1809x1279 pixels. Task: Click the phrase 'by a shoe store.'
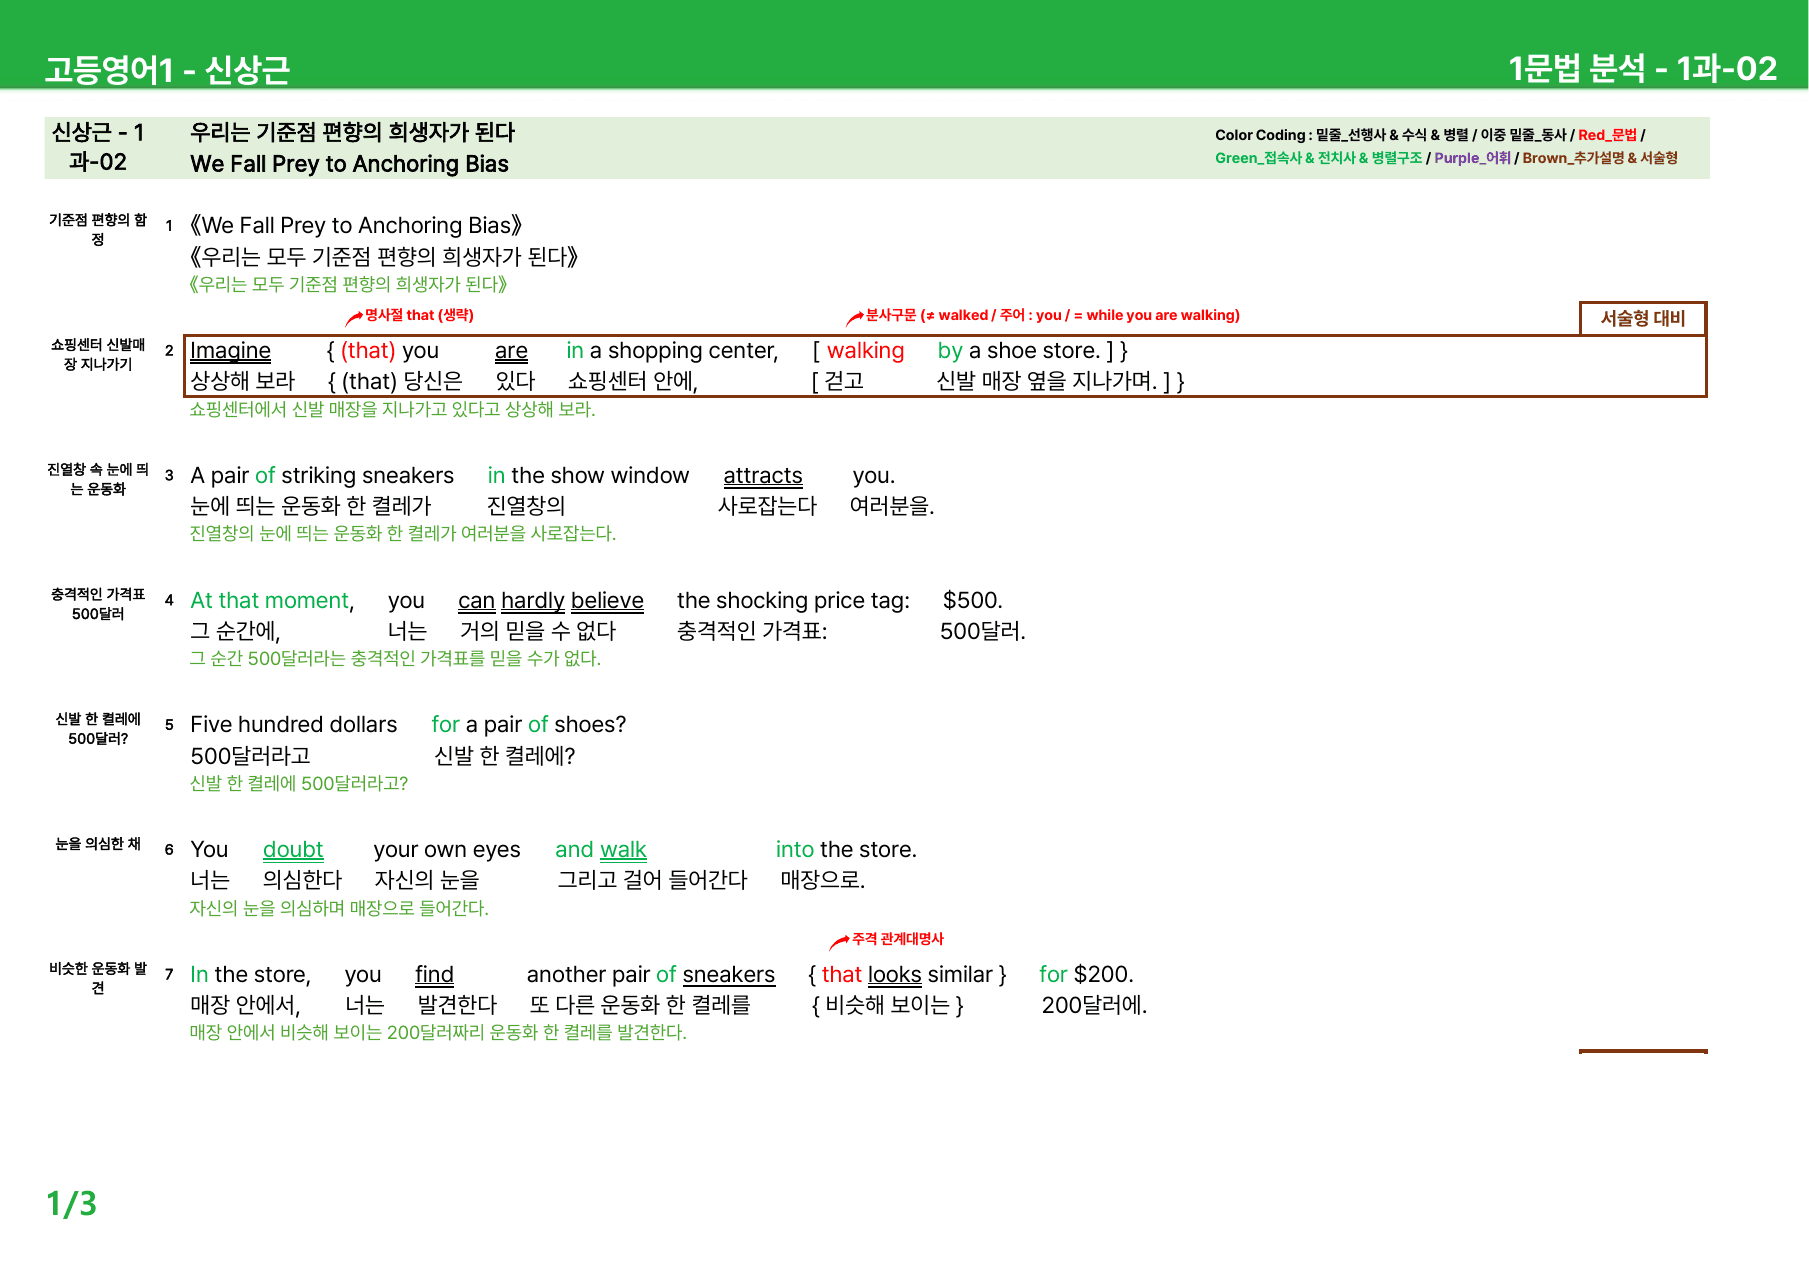tap(1018, 351)
